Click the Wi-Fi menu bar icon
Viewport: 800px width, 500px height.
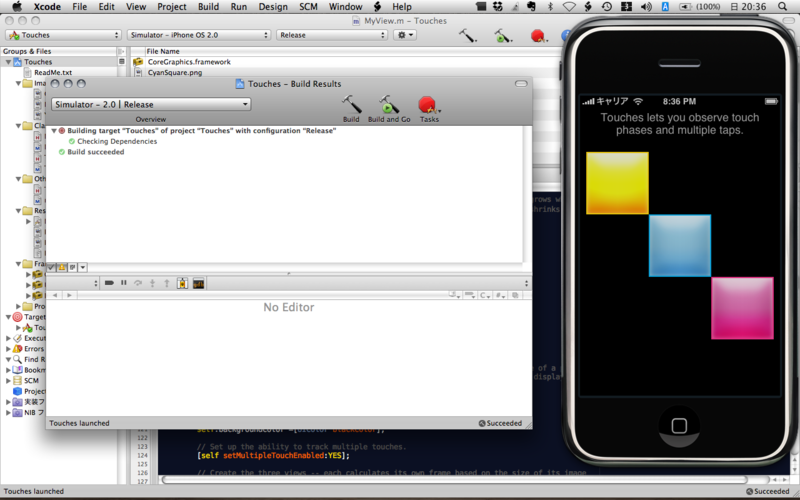click(569, 7)
